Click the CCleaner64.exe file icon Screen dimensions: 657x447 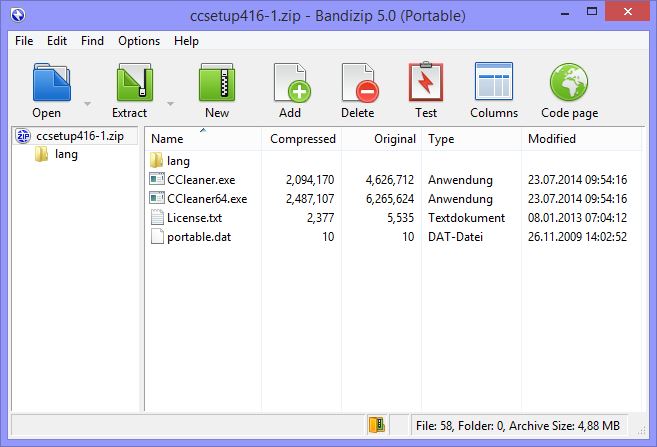click(157, 198)
